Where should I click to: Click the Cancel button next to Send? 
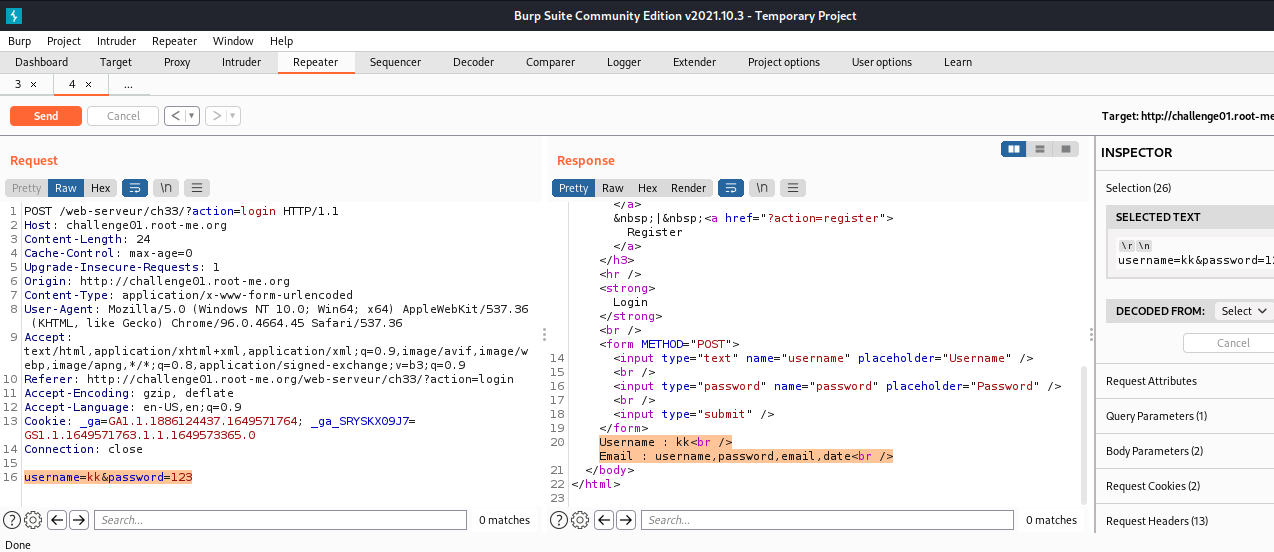point(123,116)
